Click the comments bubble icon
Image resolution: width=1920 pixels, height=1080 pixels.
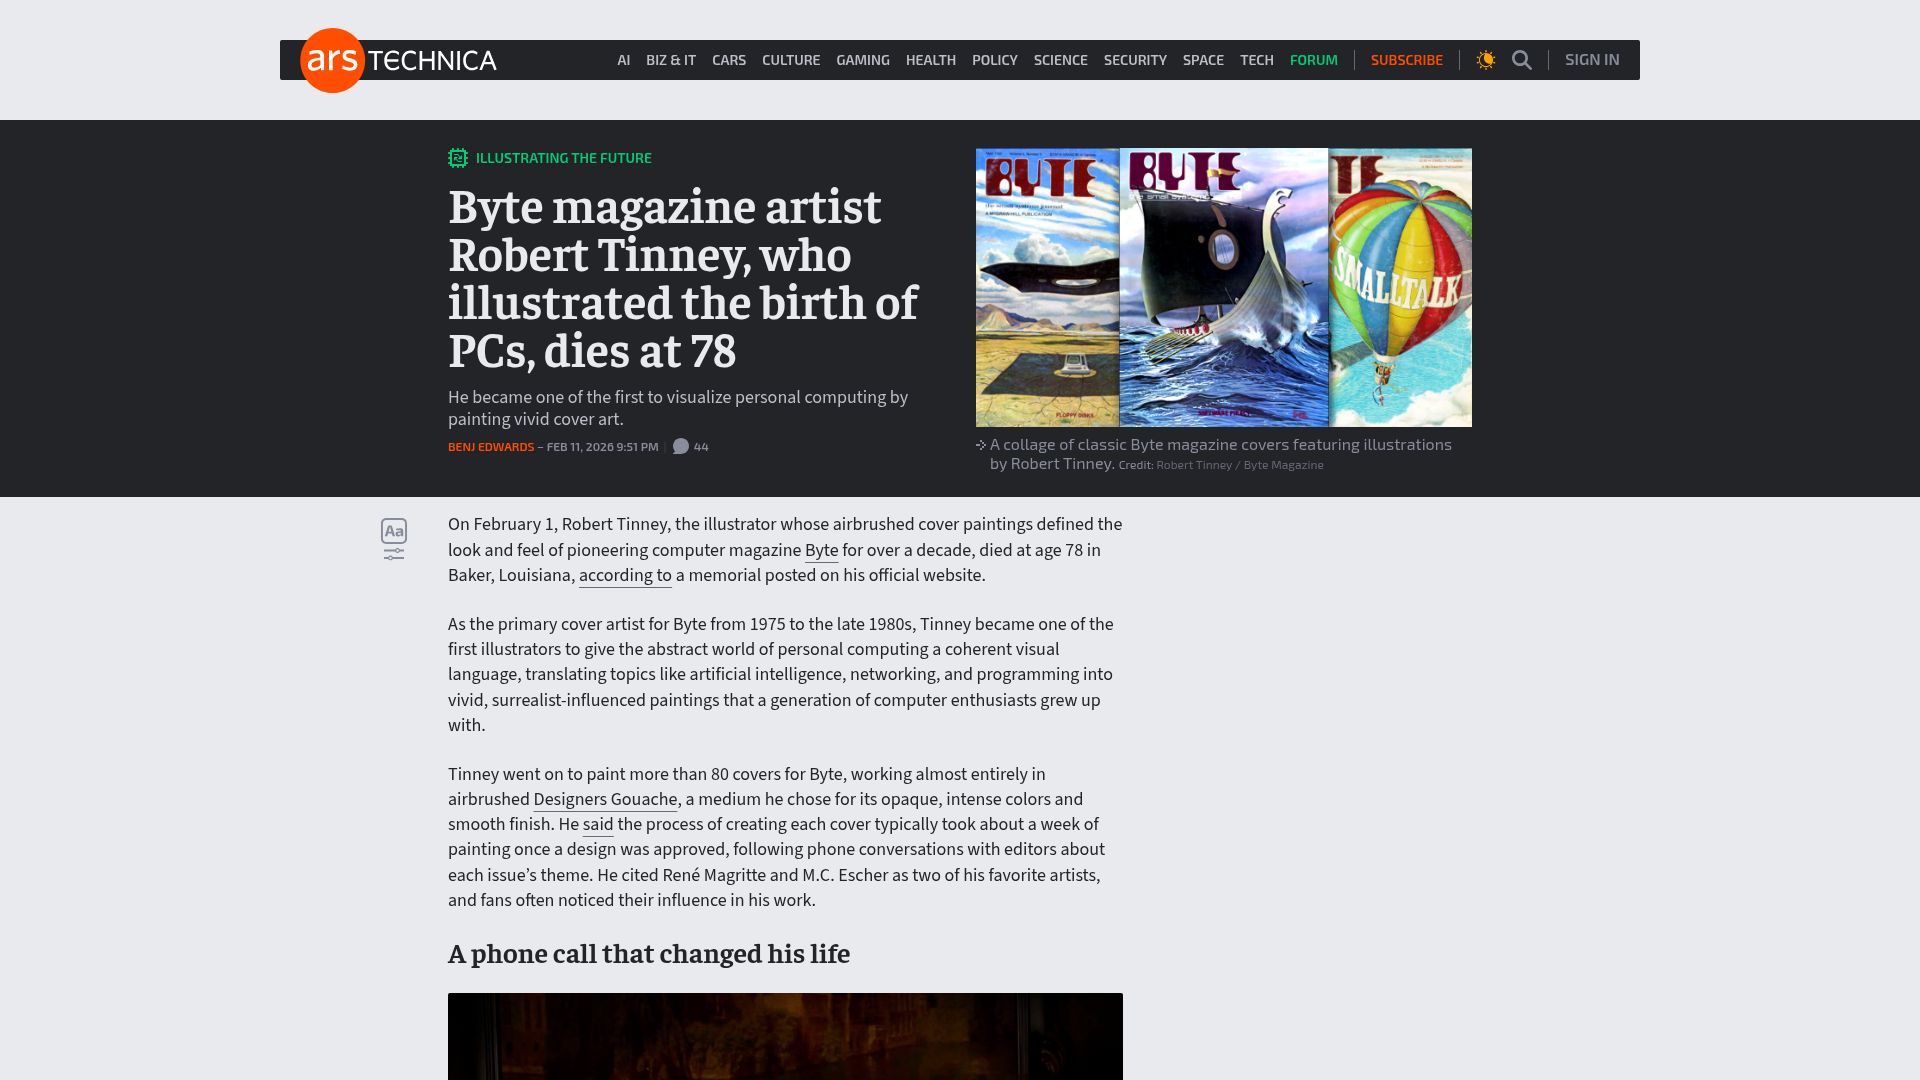681,447
